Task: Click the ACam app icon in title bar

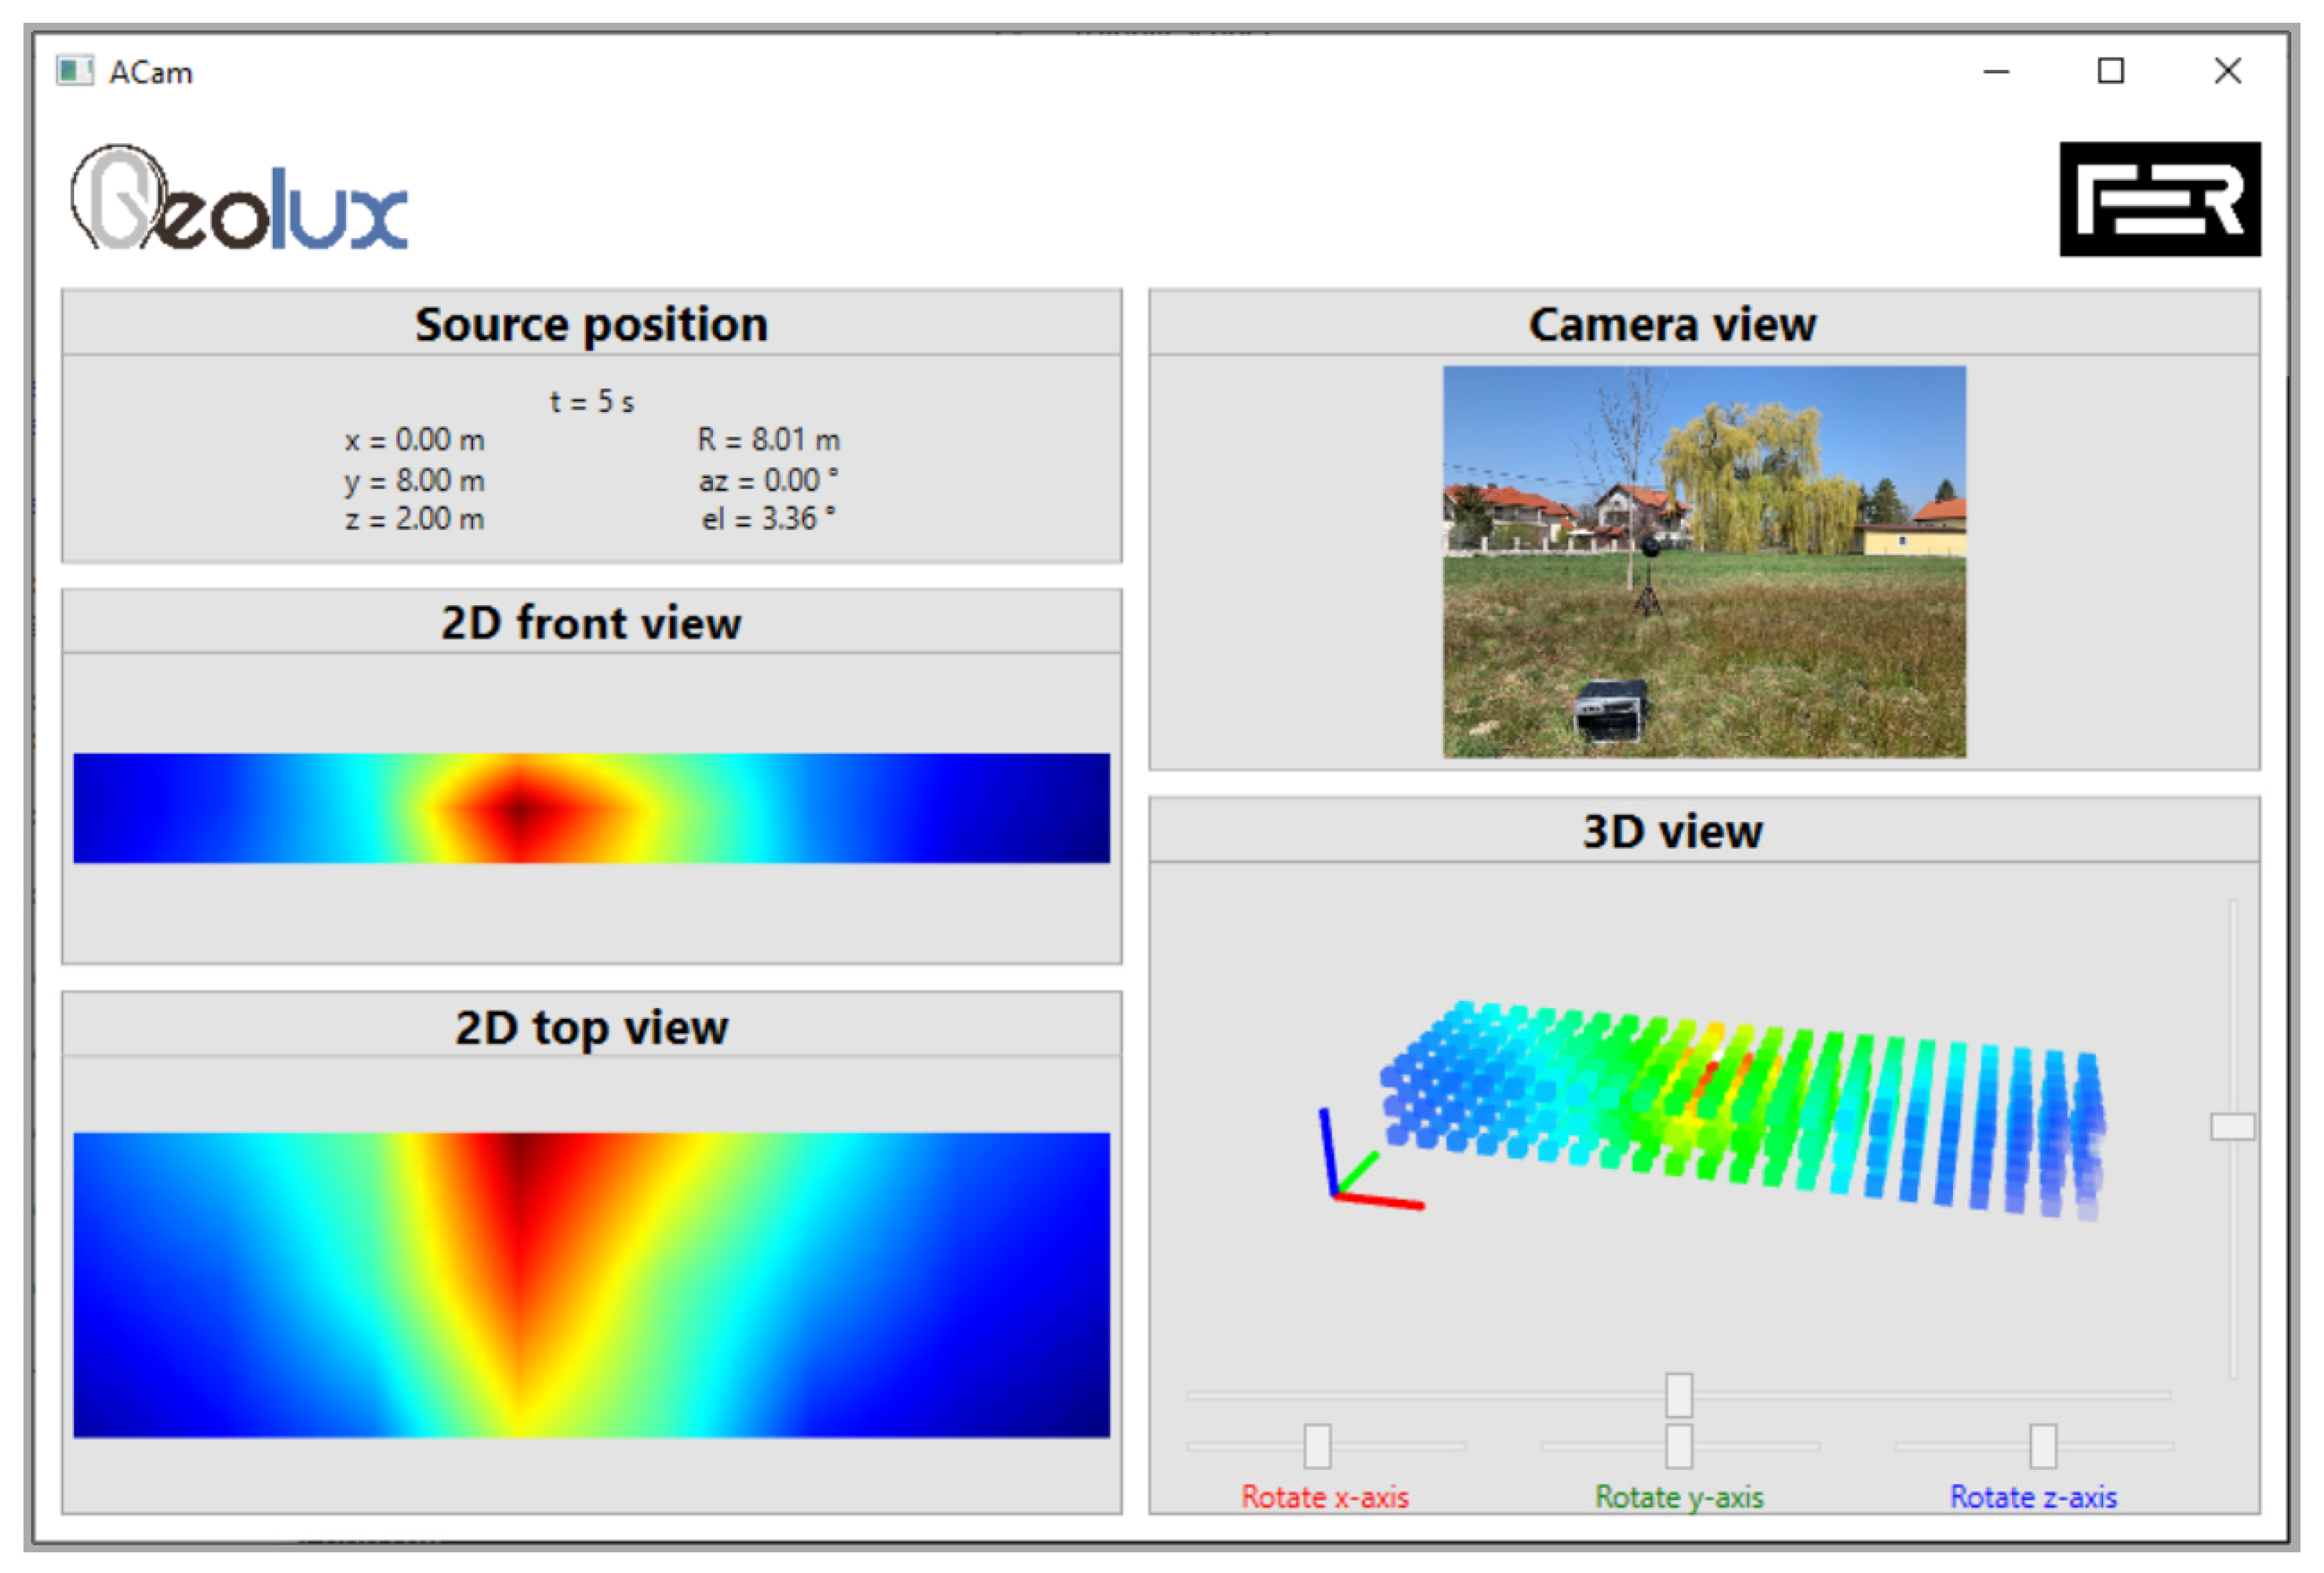Action: click(74, 71)
